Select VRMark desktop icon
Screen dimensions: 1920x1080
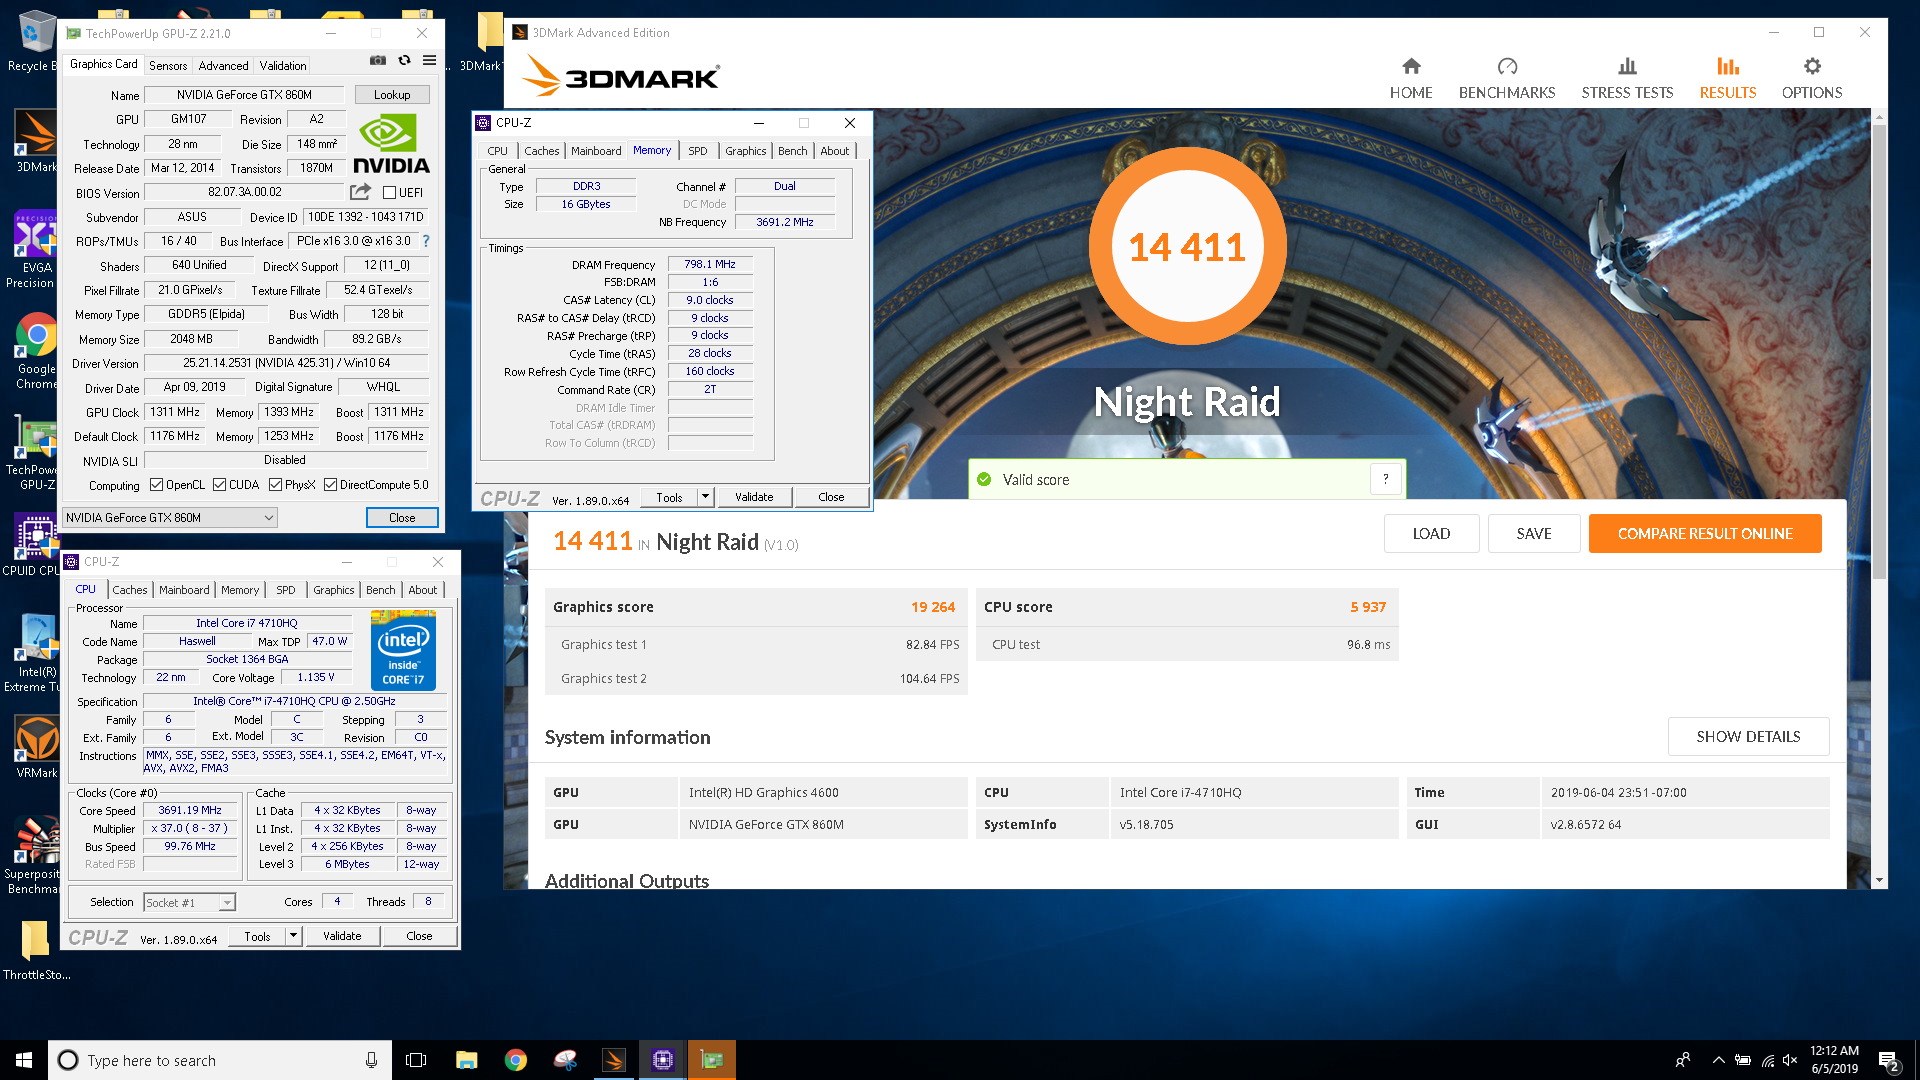[x=36, y=747]
